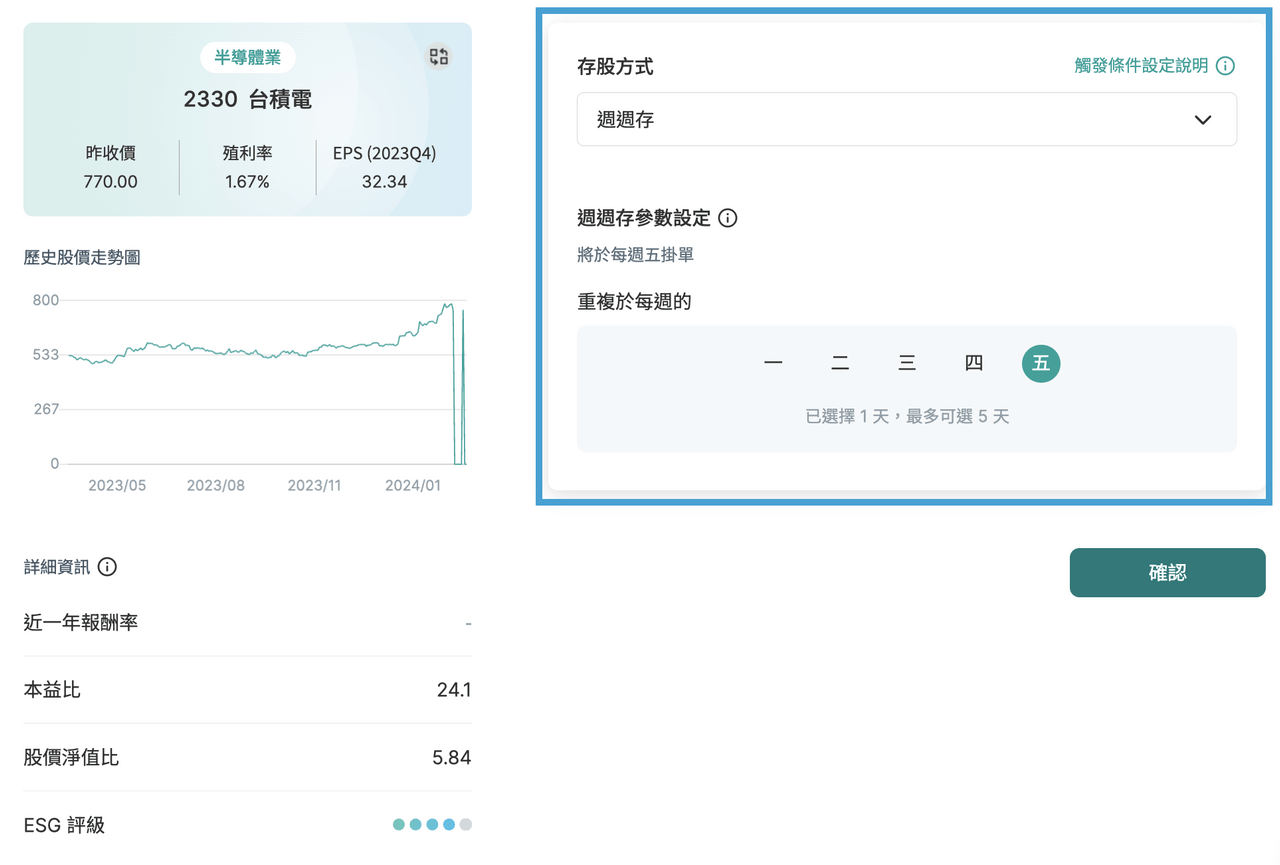Click the 2330 台積電 stock title
This screenshot has width=1280, height=865.
coord(248,100)
